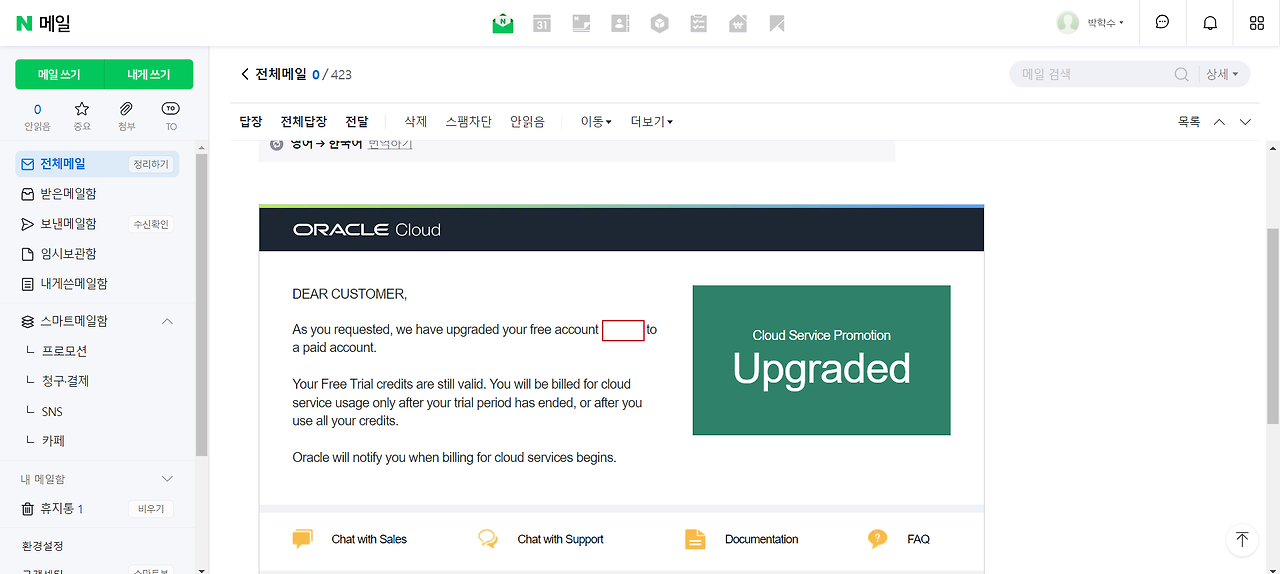Image resolution: width=1280 pixels, height=574 pixels.
Task: Open the Naver Calendar icon
Action: [x=542, y=23]
